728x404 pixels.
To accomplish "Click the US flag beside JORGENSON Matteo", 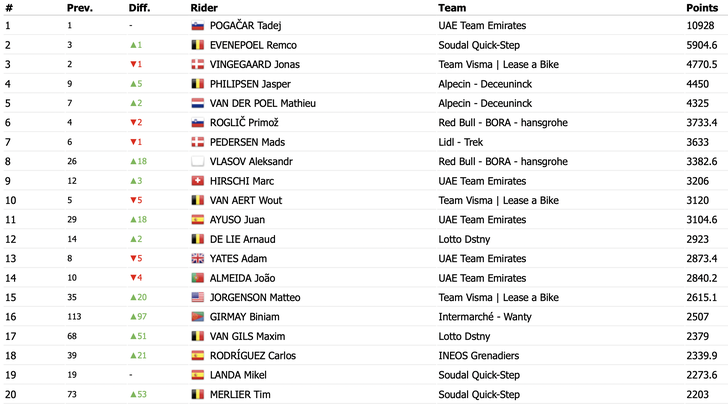I will pos(198,298).
